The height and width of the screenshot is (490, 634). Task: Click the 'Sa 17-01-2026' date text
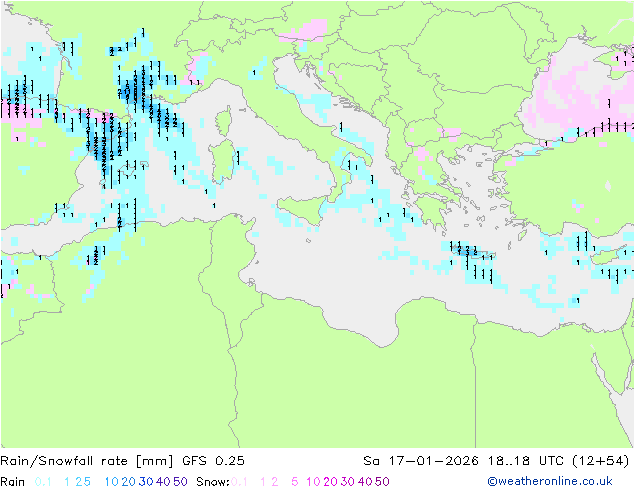coord(421,461)
